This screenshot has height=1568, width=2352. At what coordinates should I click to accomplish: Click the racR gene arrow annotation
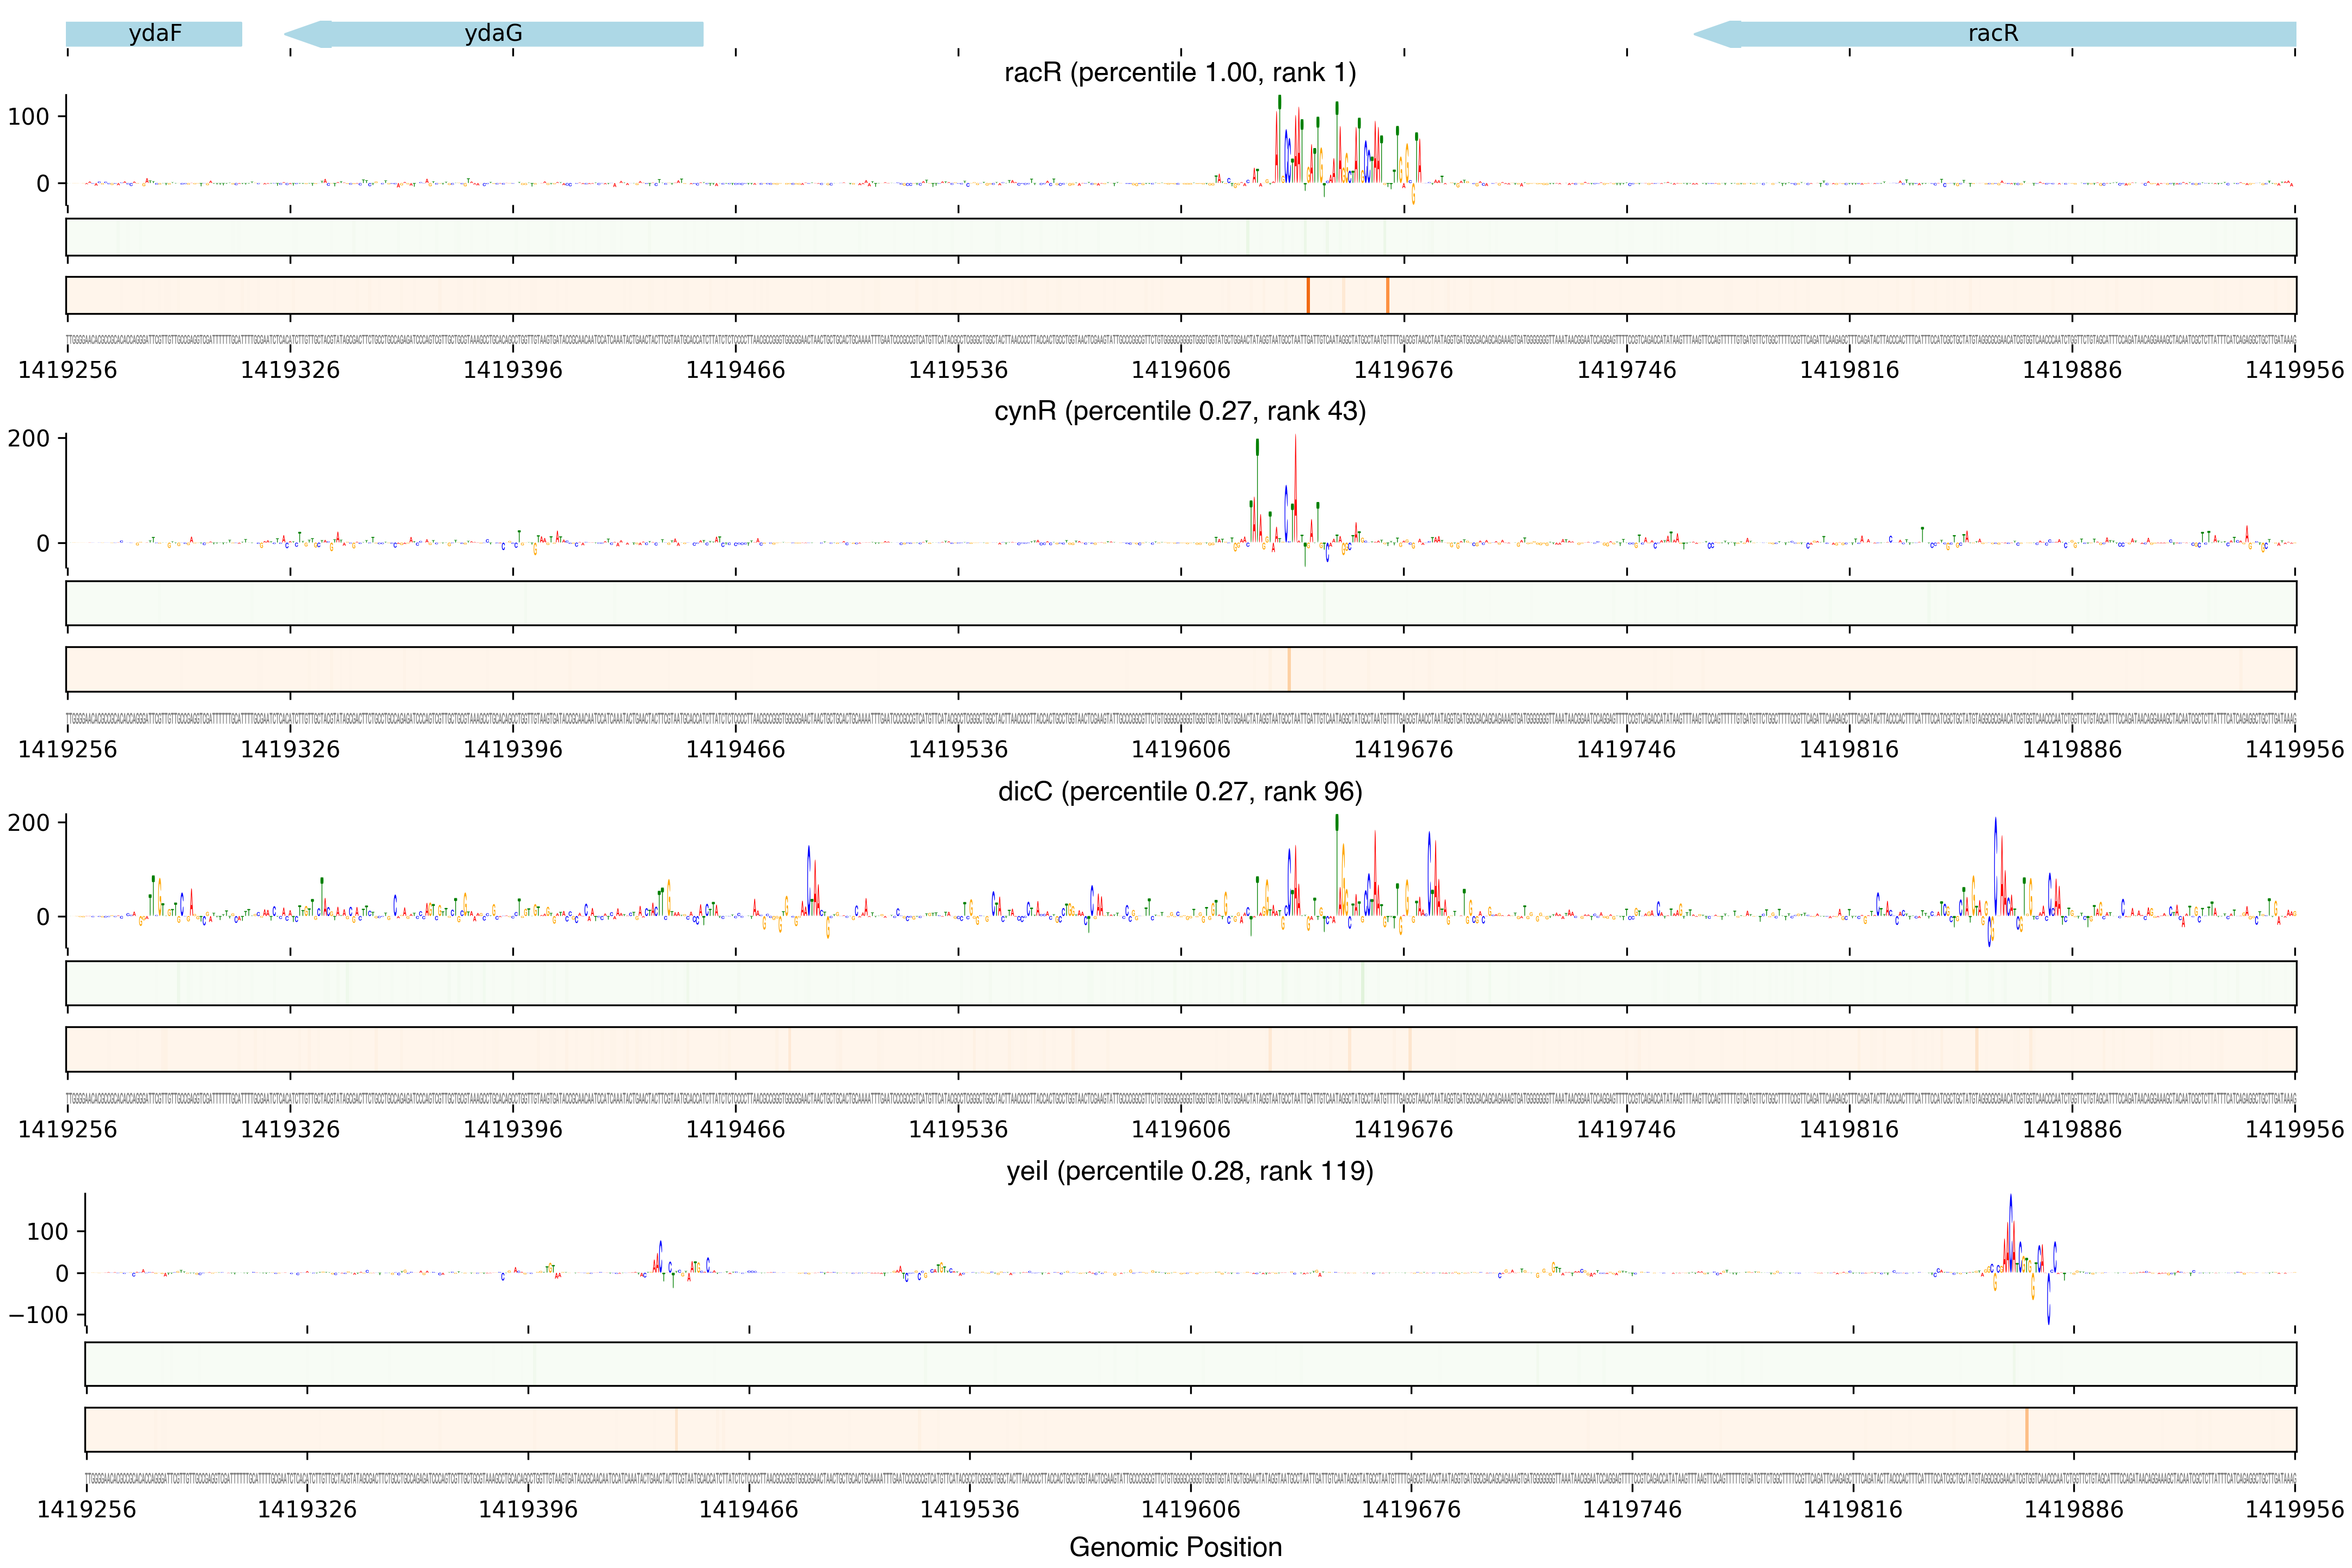[x=1993, y=34]
